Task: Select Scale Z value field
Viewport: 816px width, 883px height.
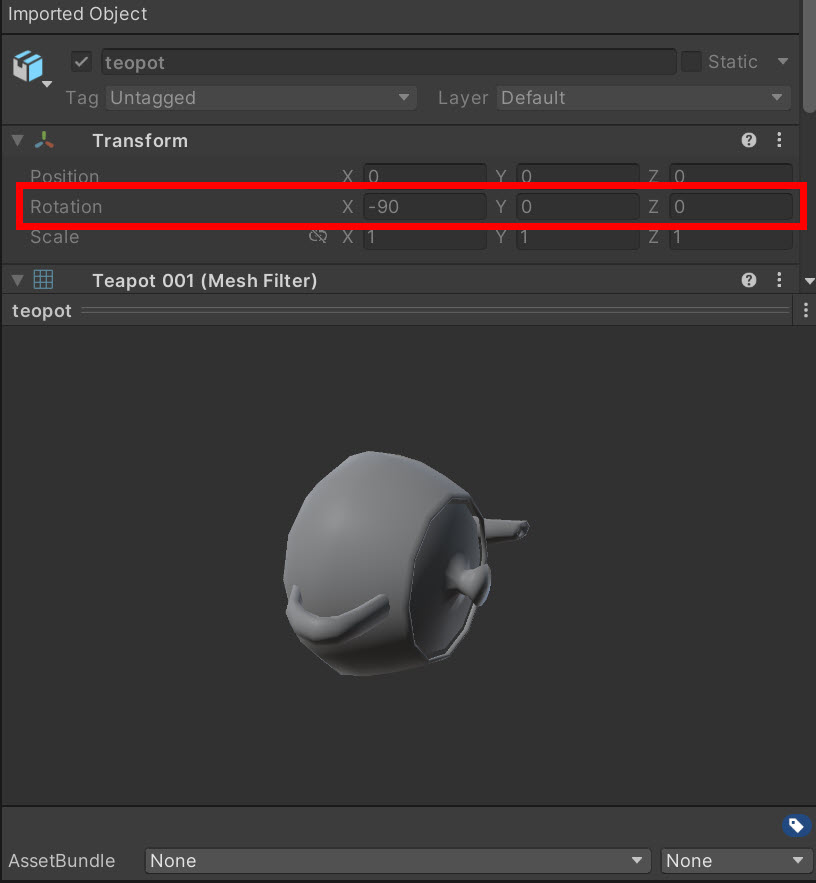Action: click(731, 238)
